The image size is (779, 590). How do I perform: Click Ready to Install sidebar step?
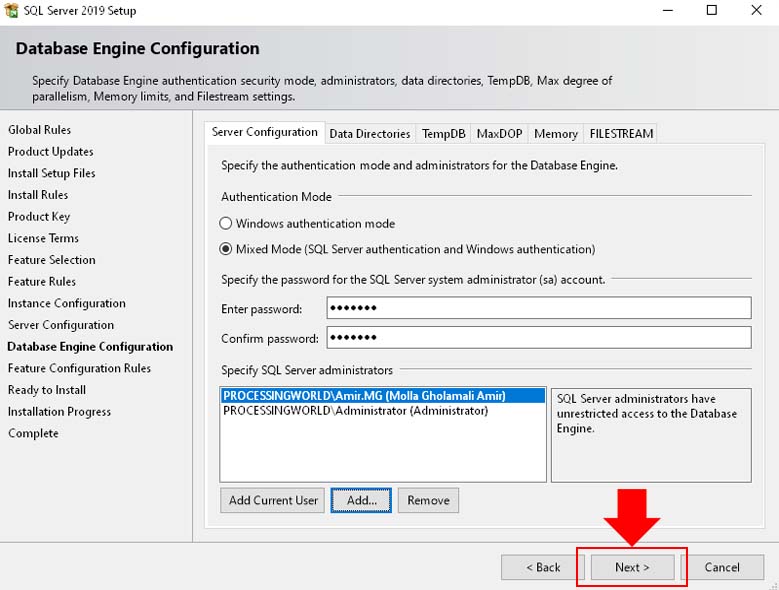(x=47, y=390)
